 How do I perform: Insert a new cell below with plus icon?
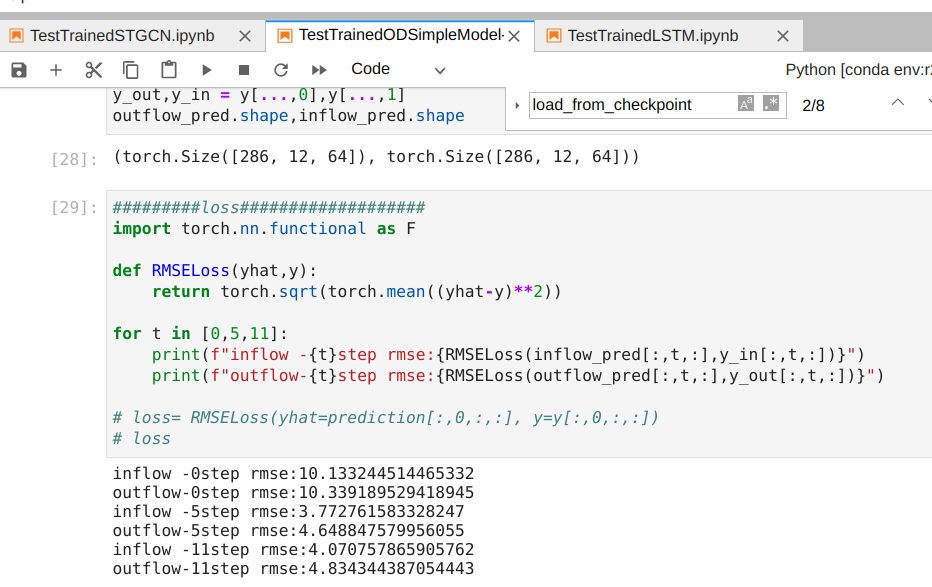click(x=56, y=70)
